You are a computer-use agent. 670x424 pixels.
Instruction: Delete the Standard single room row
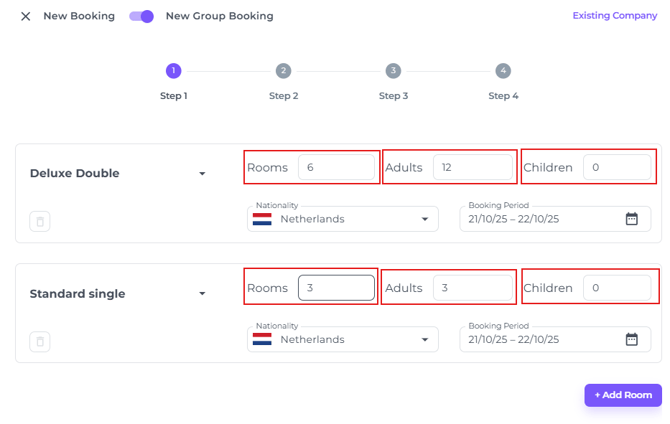pos(40,342)
